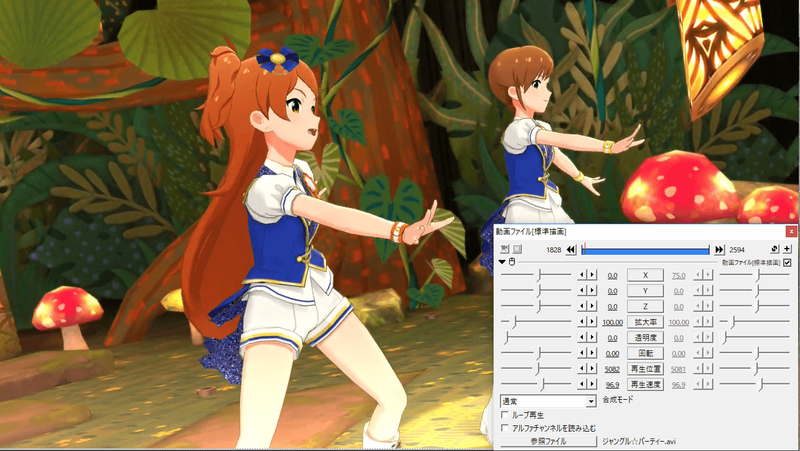800x451 pixels.
Task: Decrease 拡大率 value with left arrow
Action: (581, 322)
